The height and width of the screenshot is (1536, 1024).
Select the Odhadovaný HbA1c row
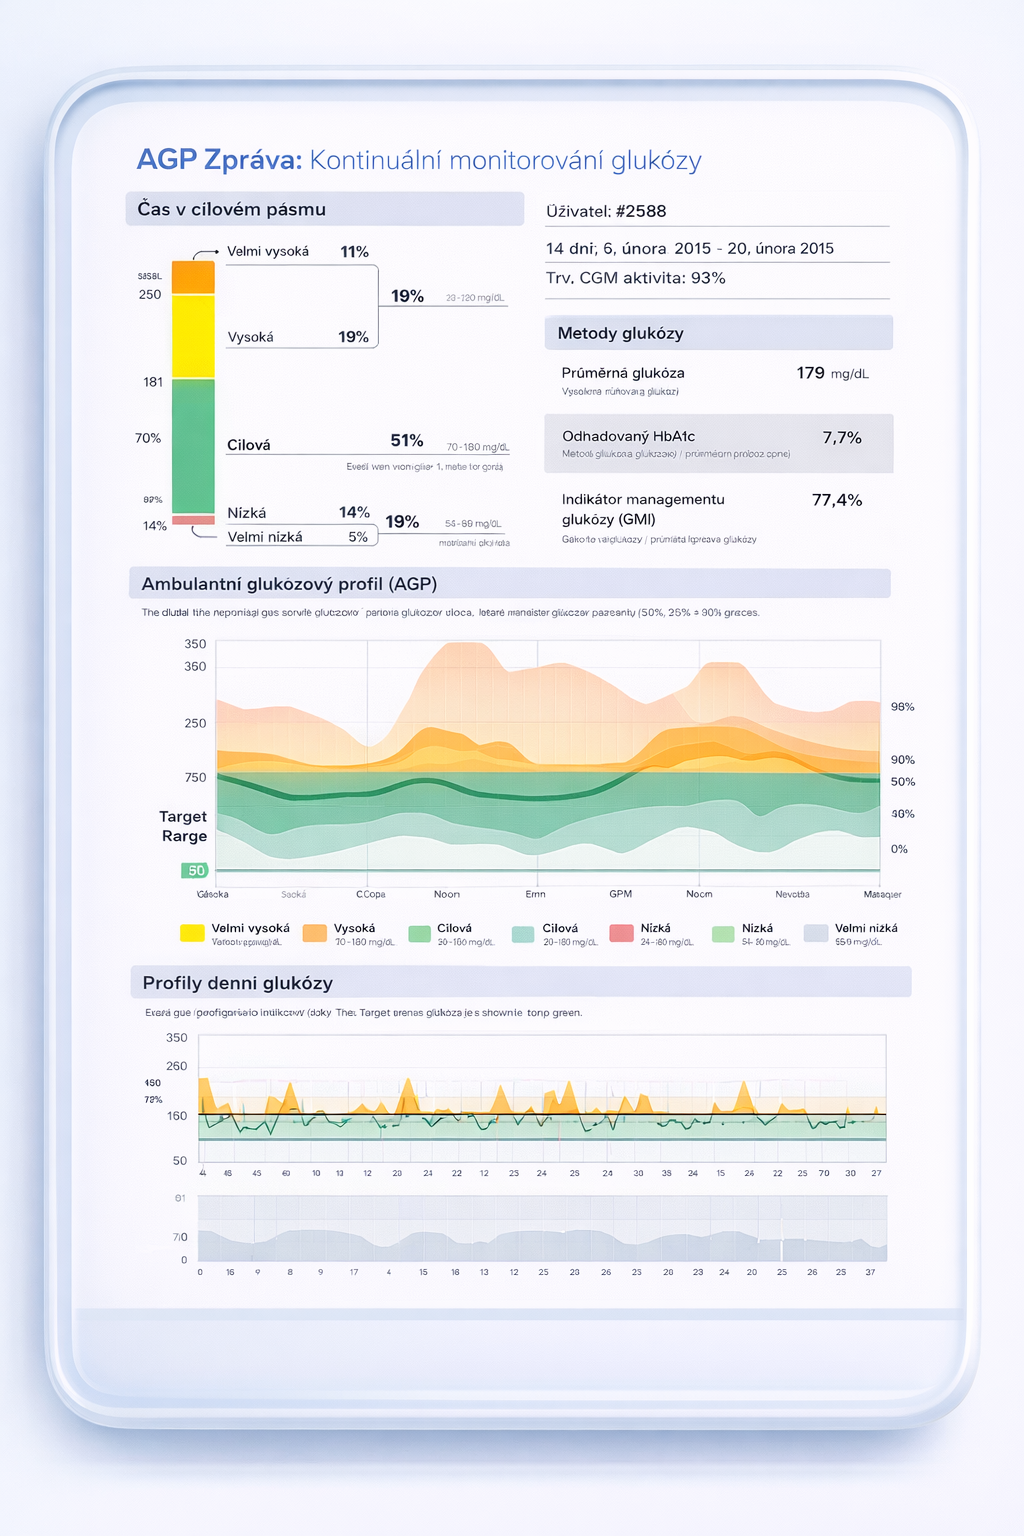coord(718,443)
